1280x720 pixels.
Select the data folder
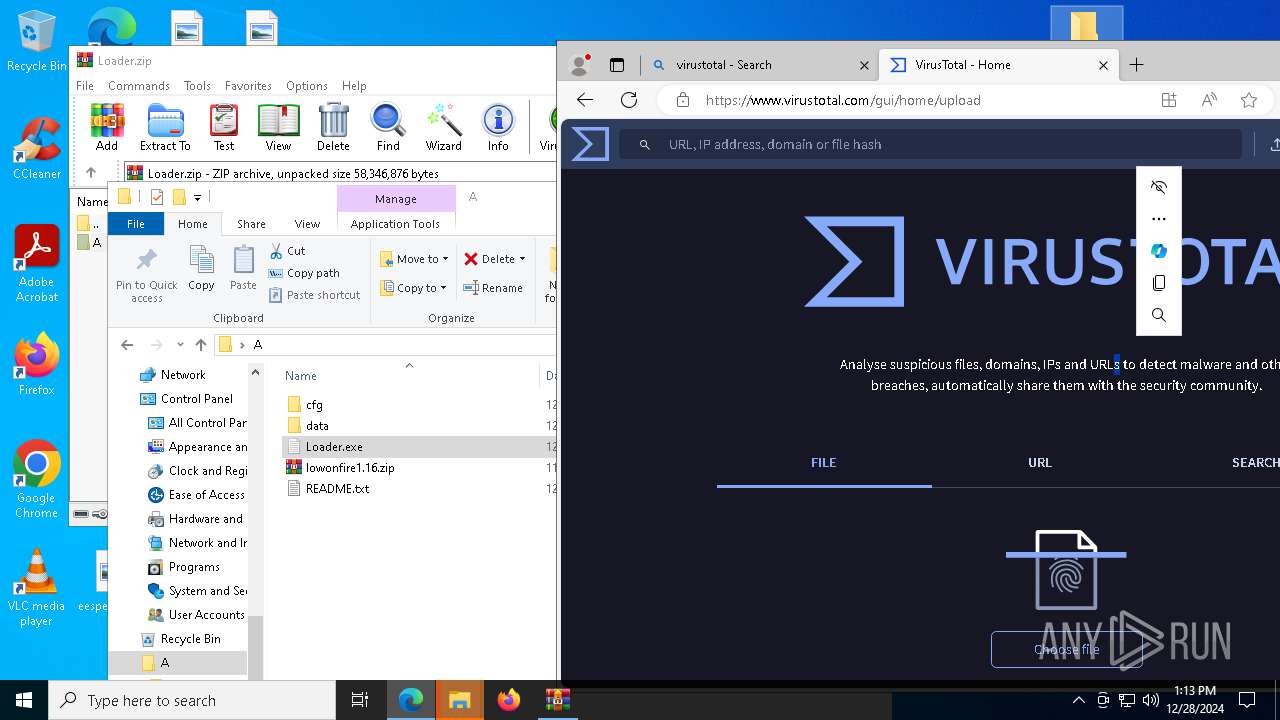click(317, 426)
